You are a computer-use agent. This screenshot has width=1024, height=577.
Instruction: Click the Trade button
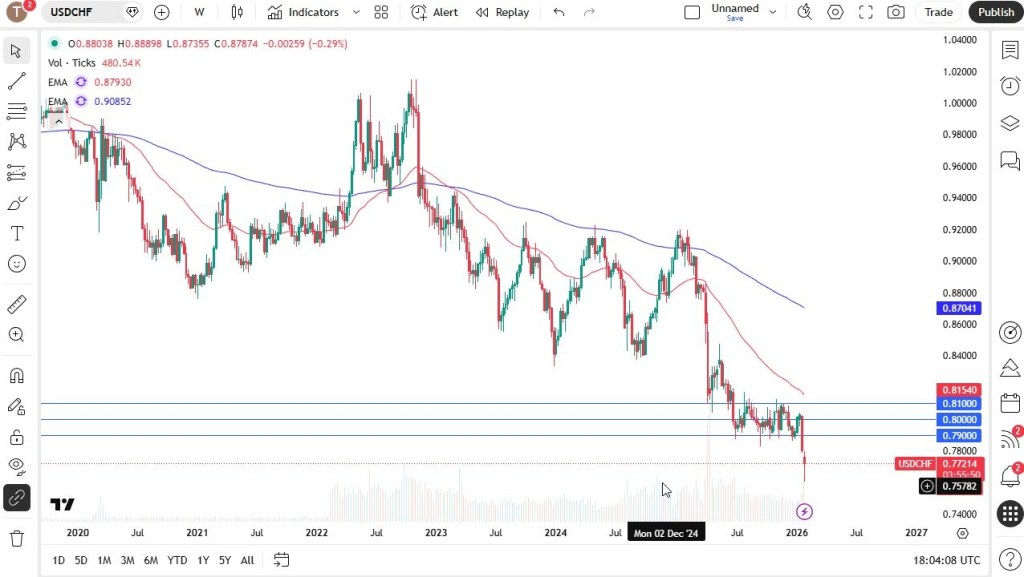point(938,12)
